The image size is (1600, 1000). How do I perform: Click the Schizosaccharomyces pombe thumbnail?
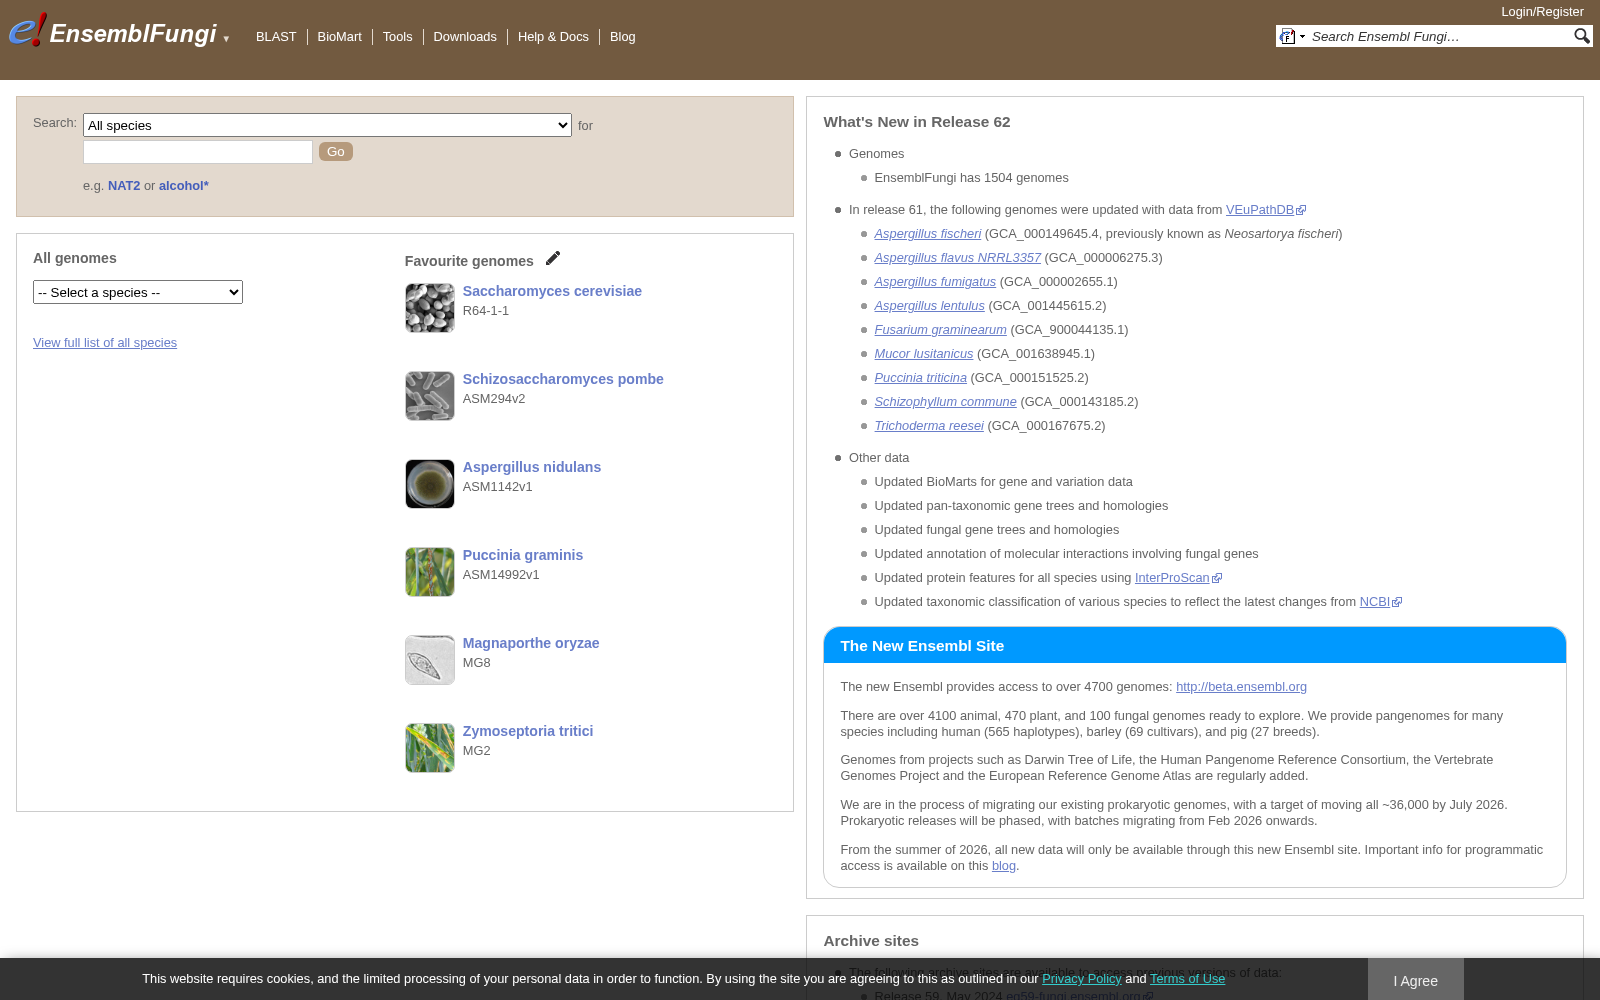pos(430,396)
